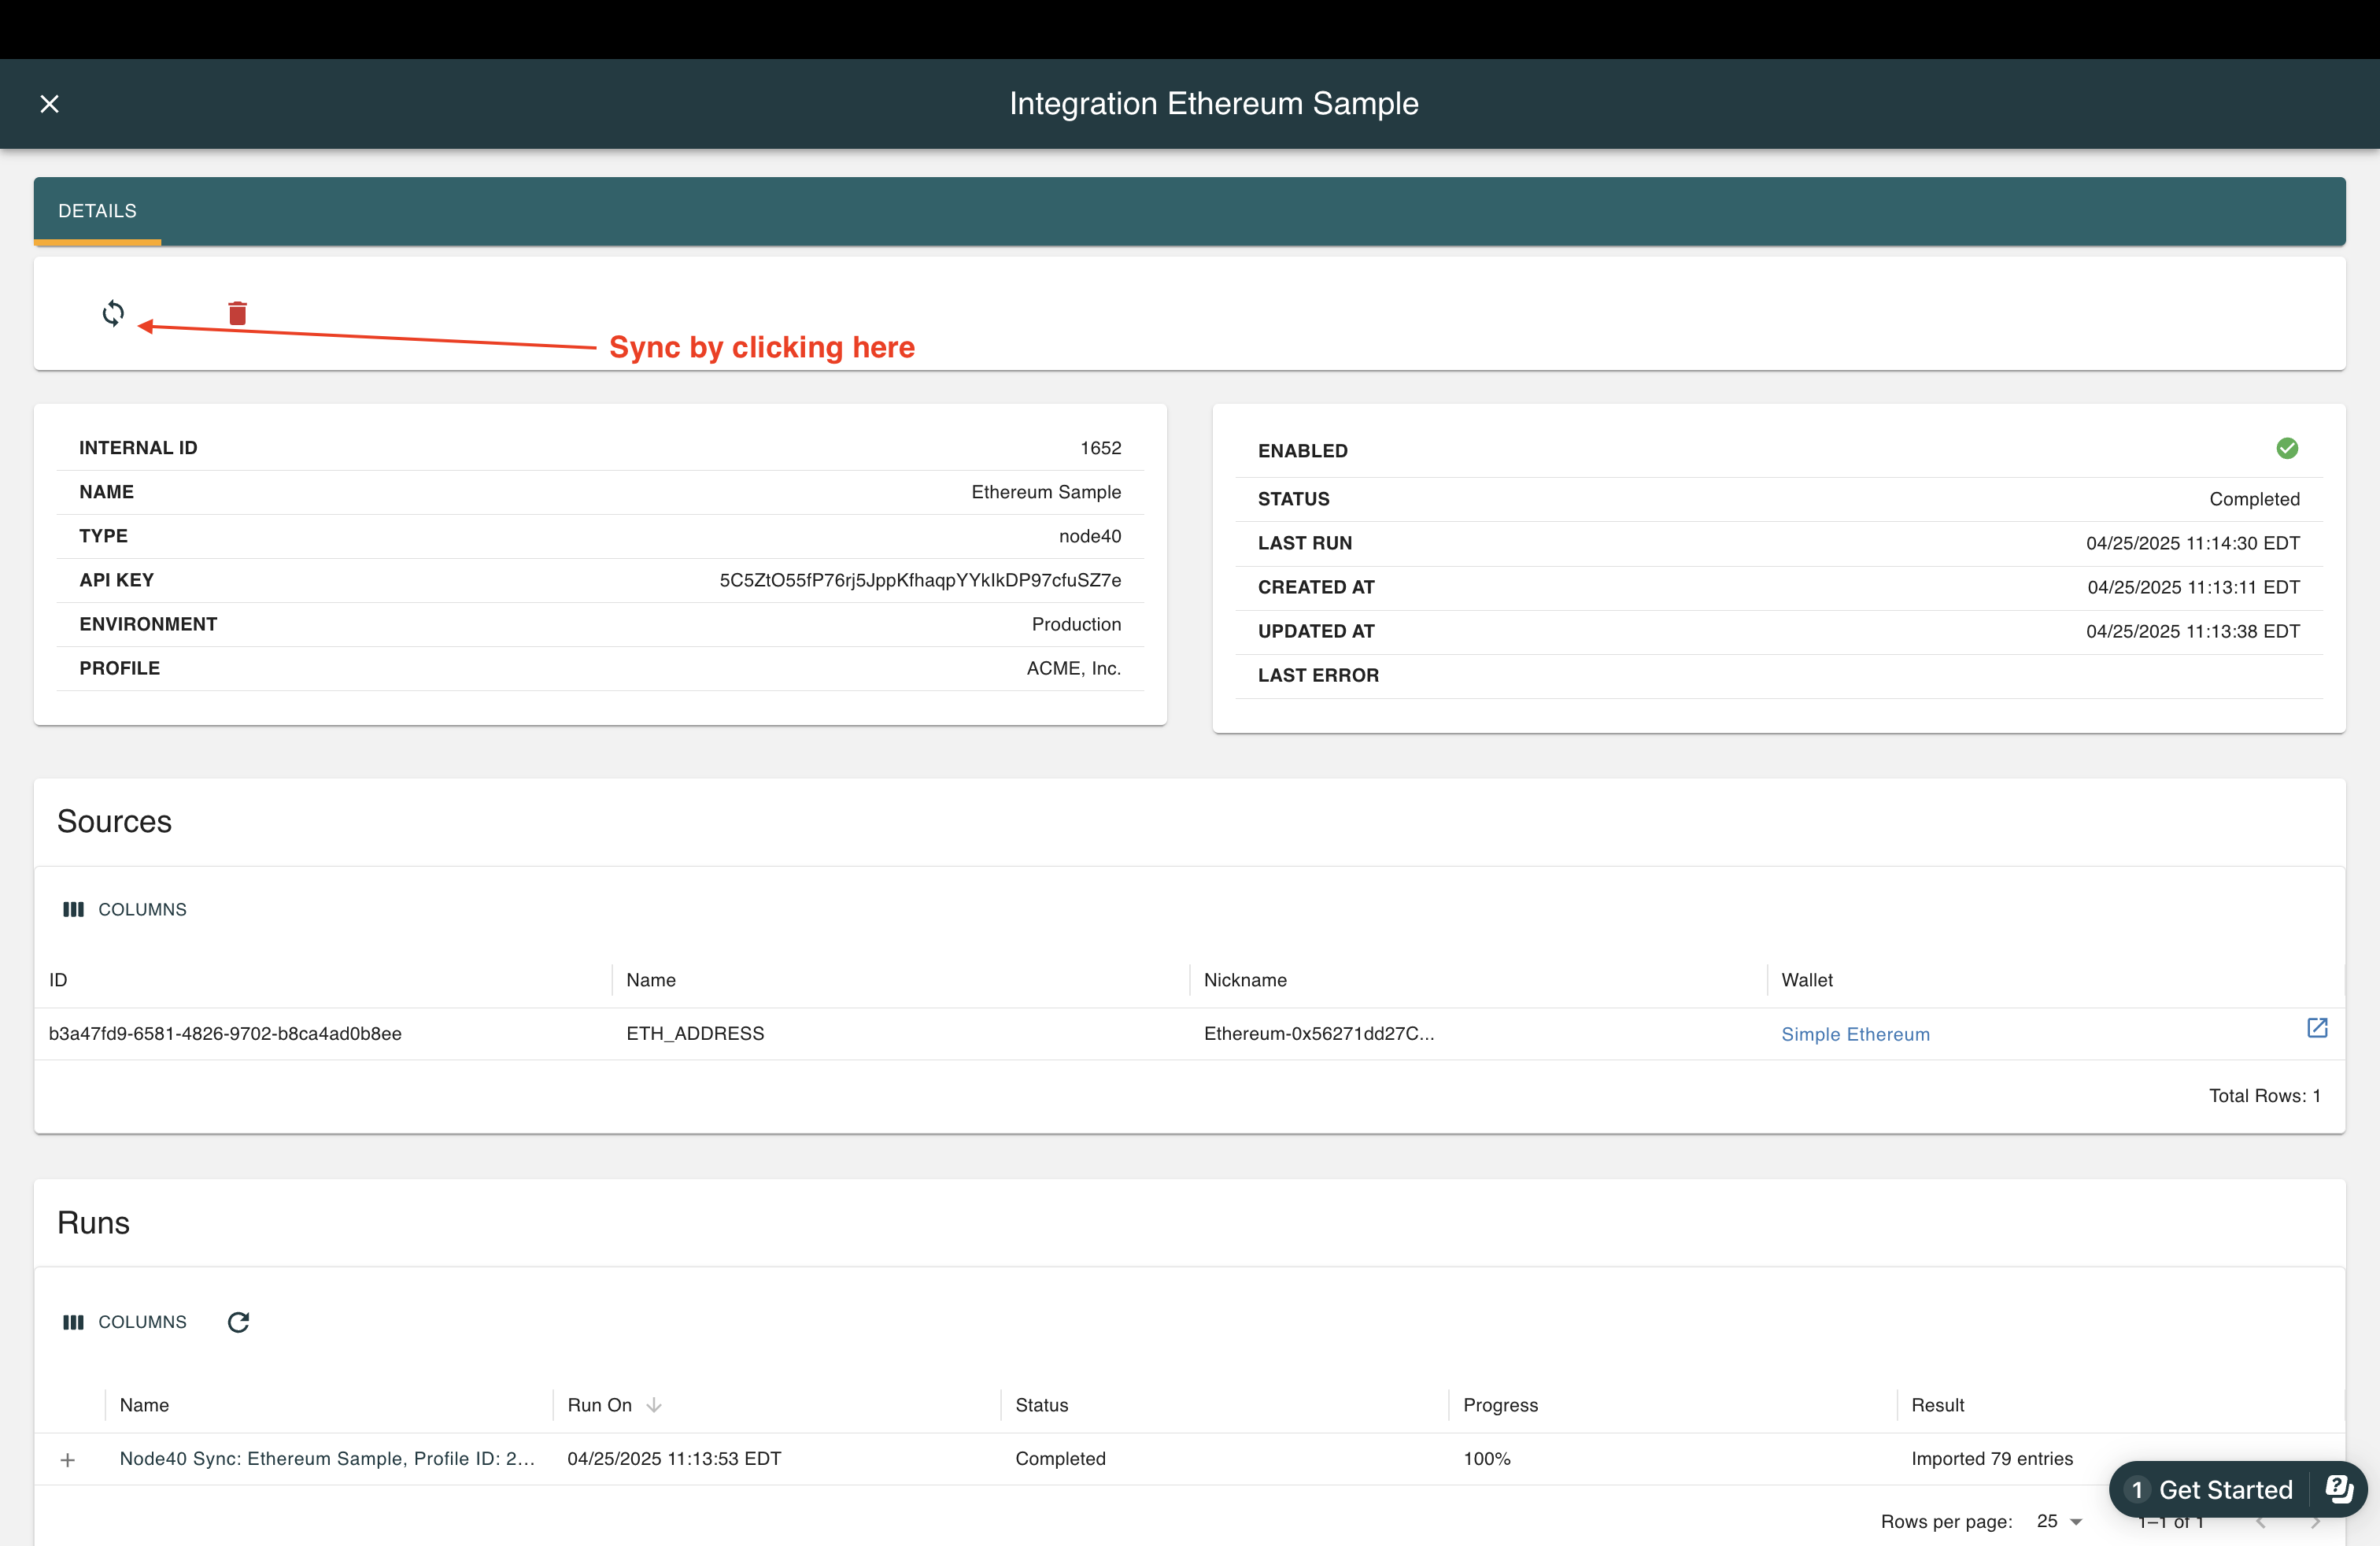The width and height of the screenshot is (2380, 1546).
Task: Open the Sources COLUMNS selector
Action: [x=125, y=909]
